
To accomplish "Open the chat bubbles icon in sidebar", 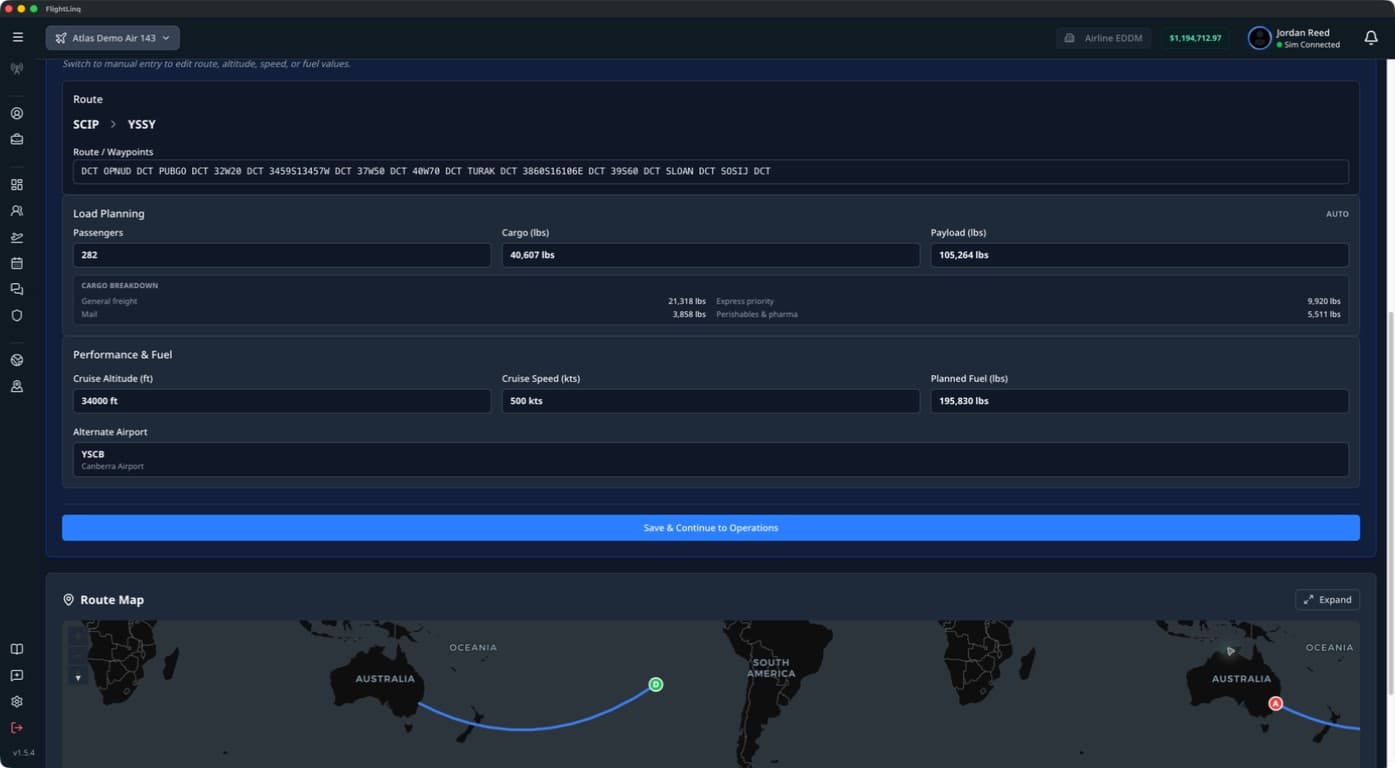I will (x=17, y=289).
